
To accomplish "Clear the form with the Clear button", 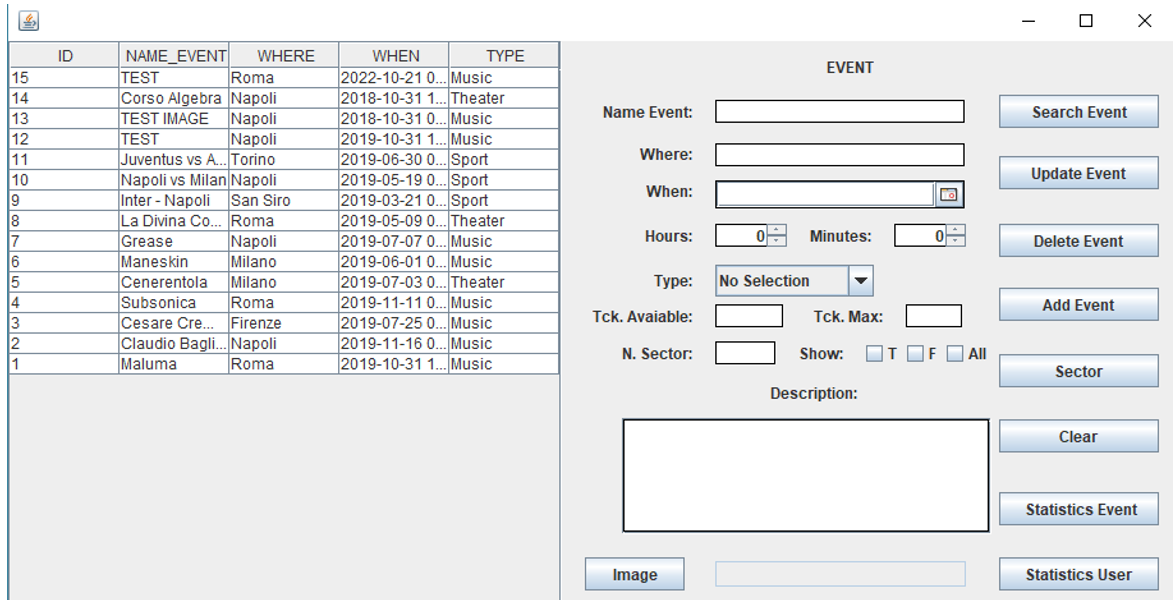I will coord(1077,436).
